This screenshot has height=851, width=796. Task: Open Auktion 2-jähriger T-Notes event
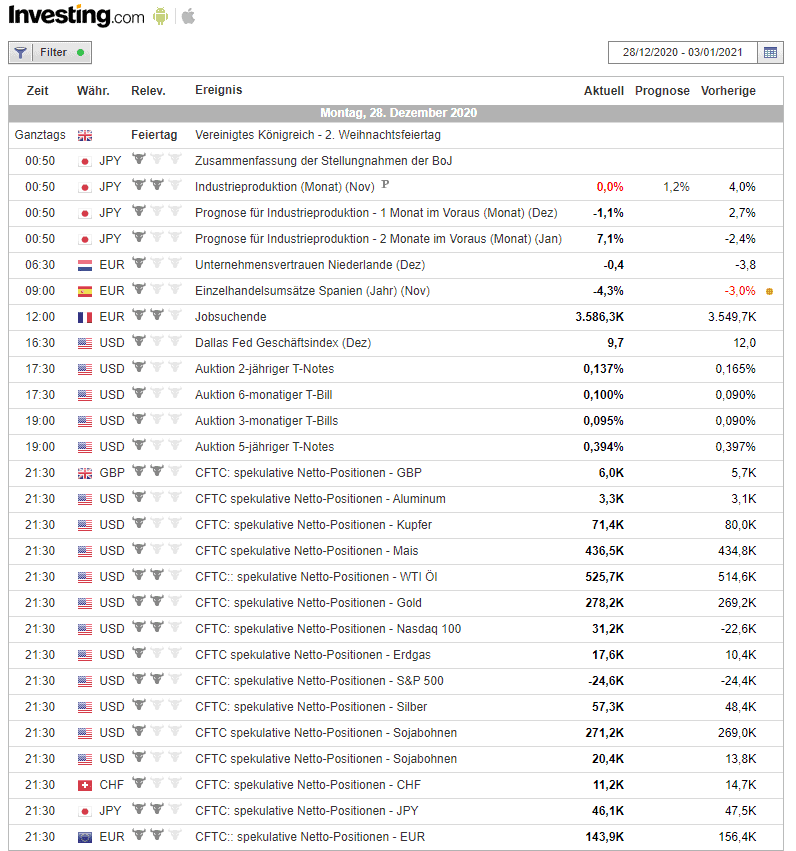point(265,369)
